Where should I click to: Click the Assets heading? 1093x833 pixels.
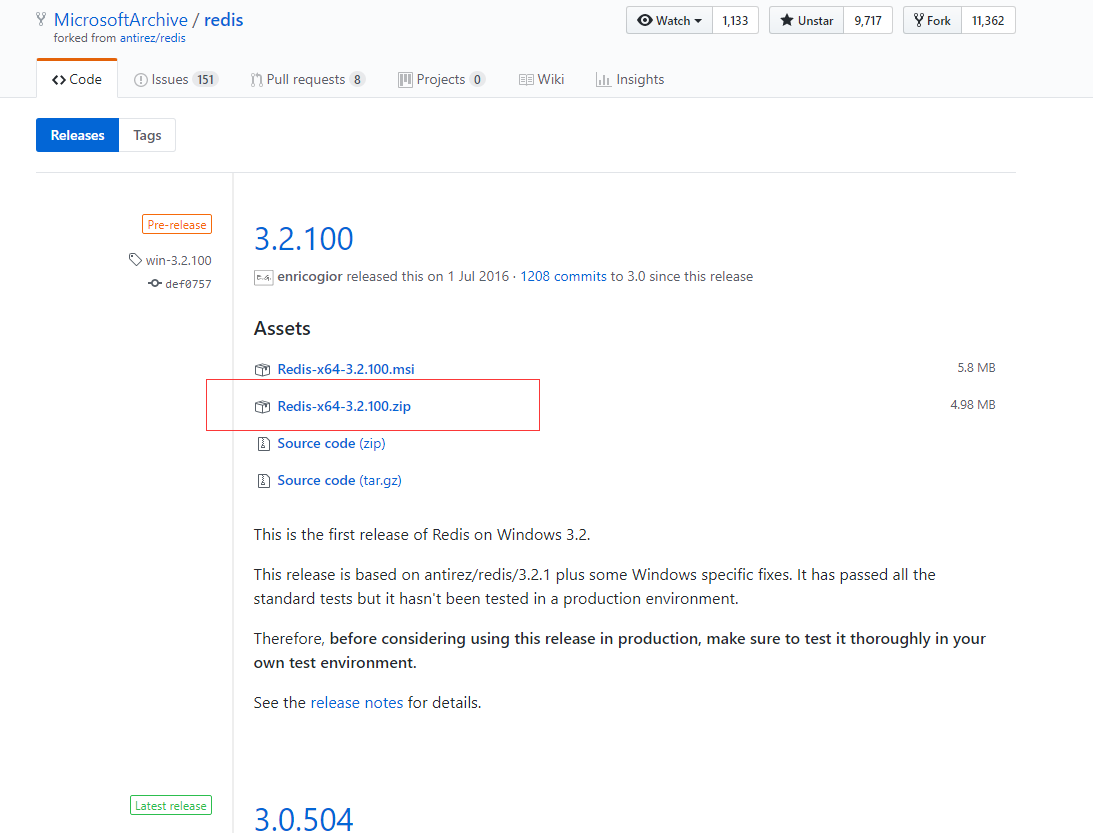tap(282, 328)
